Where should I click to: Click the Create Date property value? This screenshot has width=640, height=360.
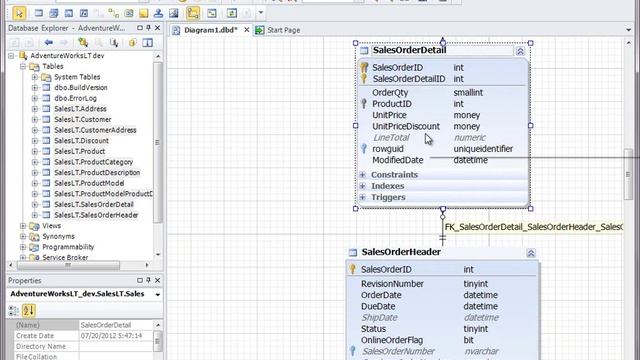click(116, 336)
